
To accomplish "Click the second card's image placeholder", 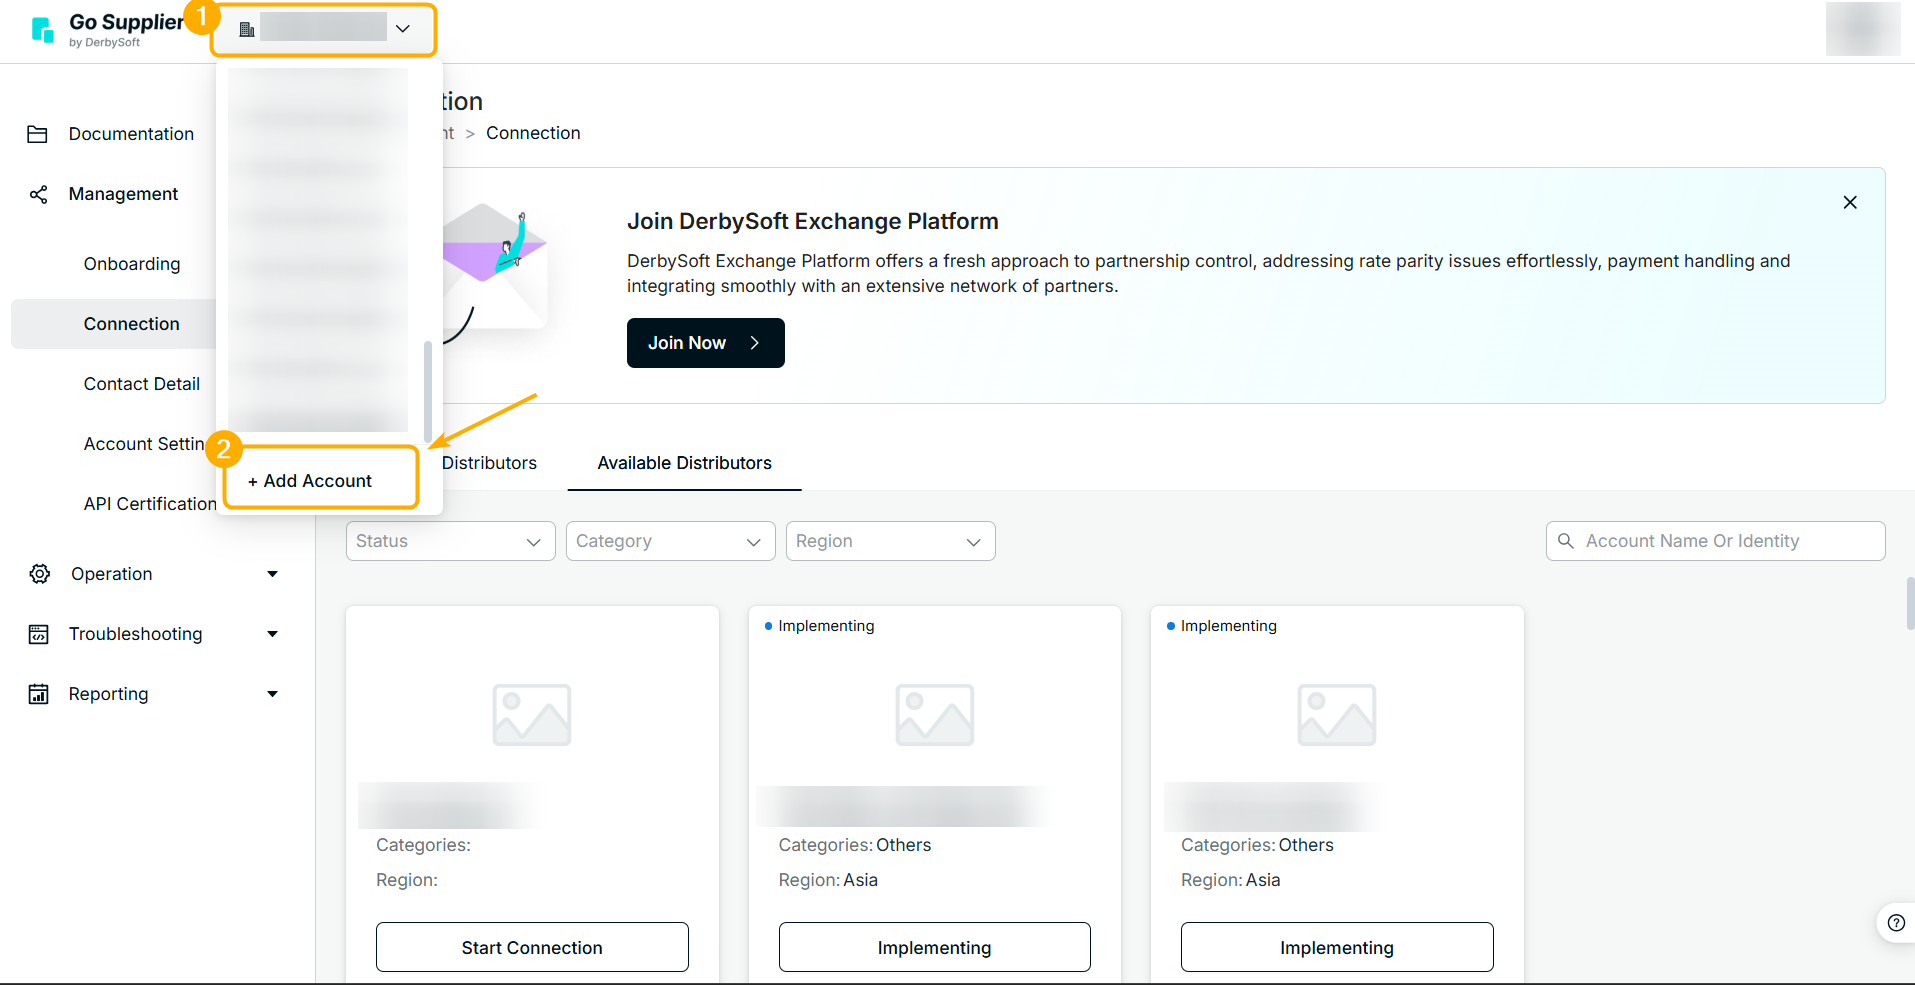I will (x=935, y=715).
